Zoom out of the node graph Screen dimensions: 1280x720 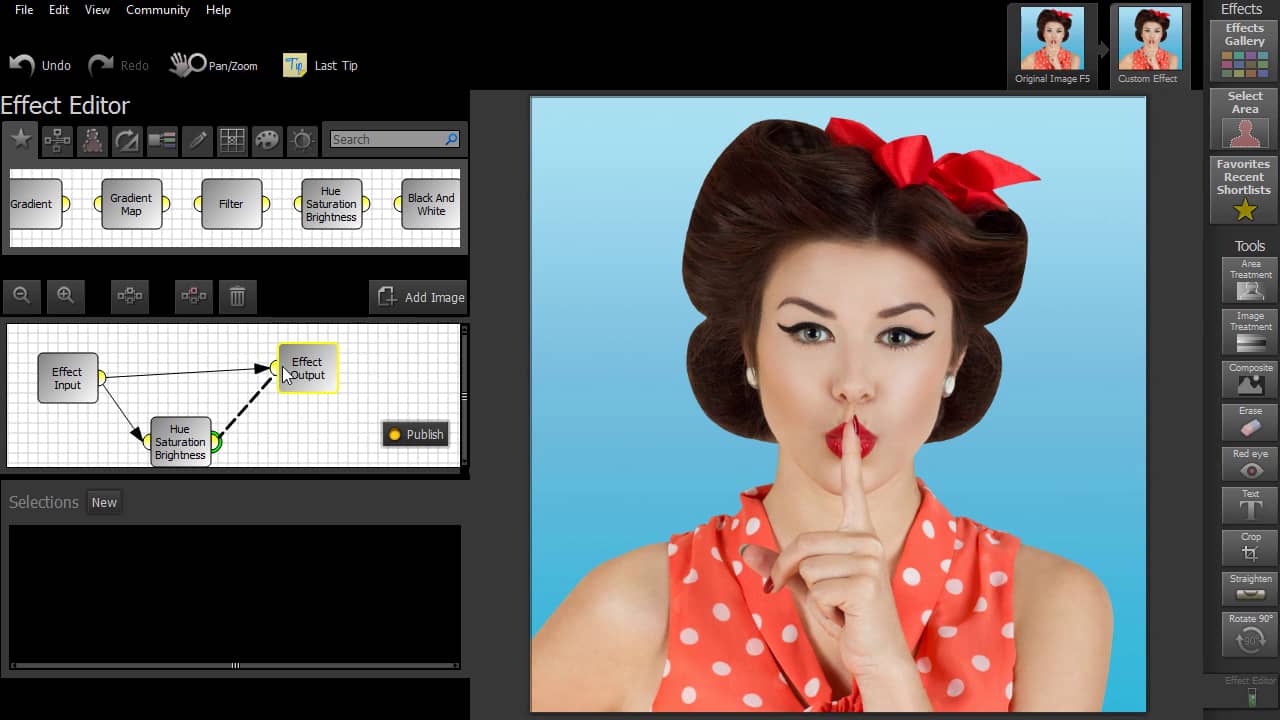coord(22,296)
